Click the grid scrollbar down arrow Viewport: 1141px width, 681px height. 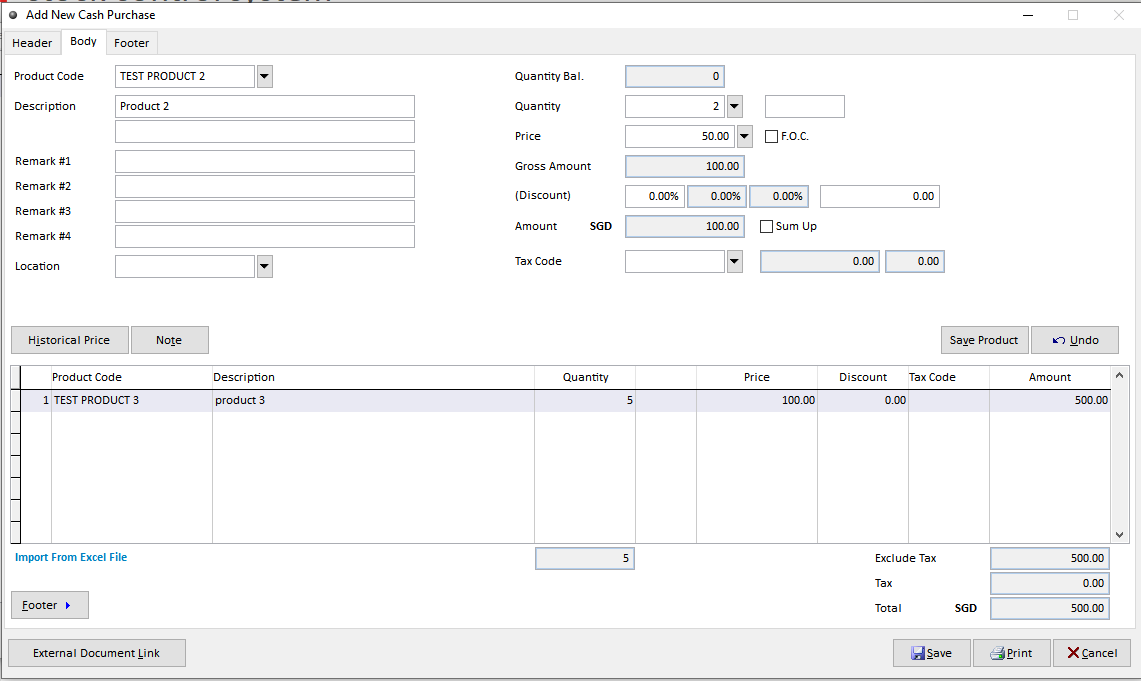point(1119,535)
